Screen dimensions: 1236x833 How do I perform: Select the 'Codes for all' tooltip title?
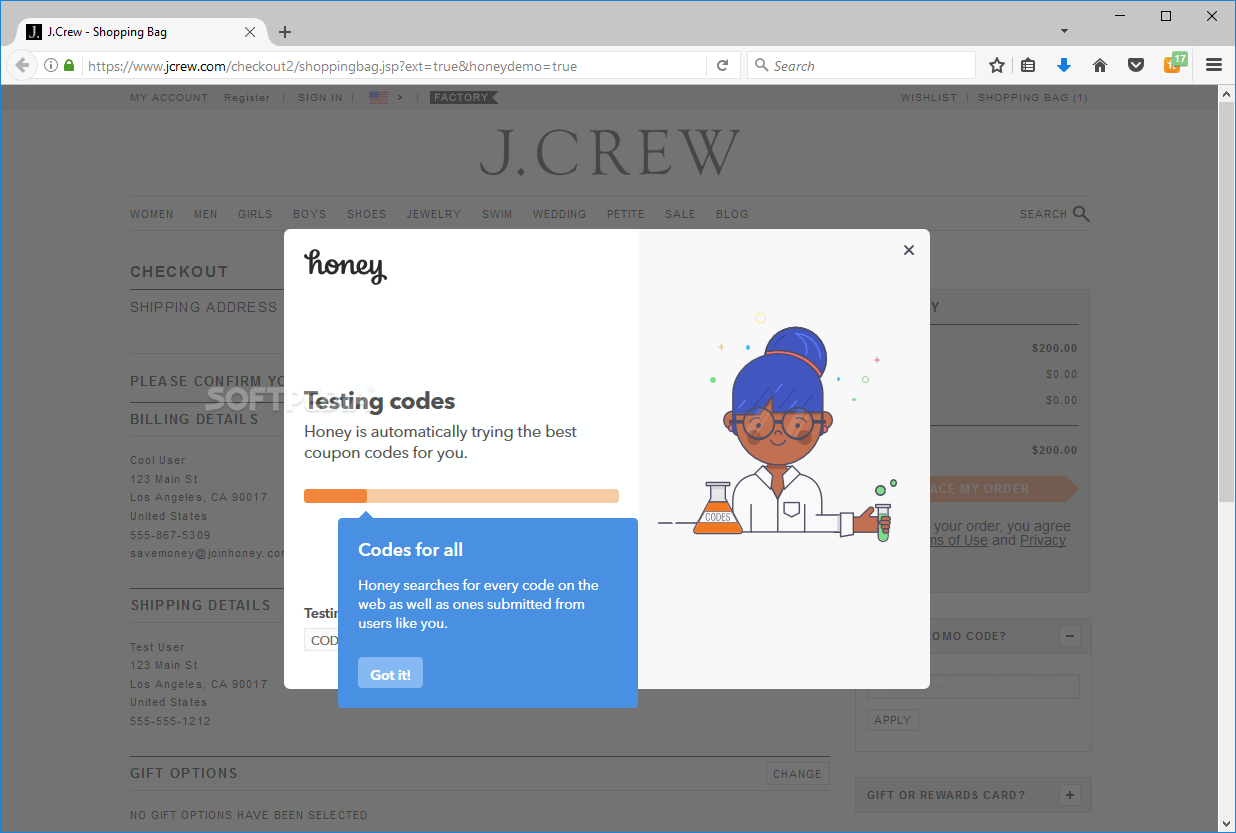point(411,550)
